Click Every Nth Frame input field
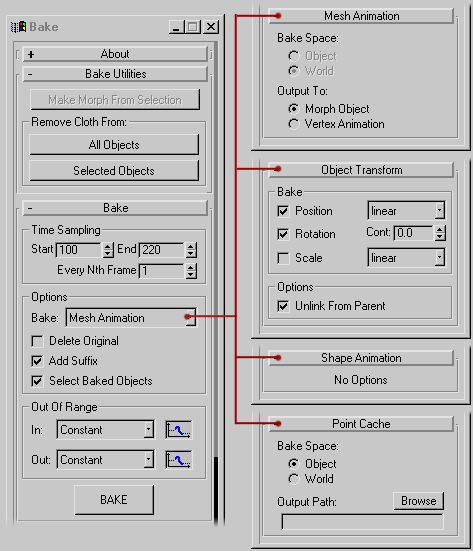 point(162,271)
